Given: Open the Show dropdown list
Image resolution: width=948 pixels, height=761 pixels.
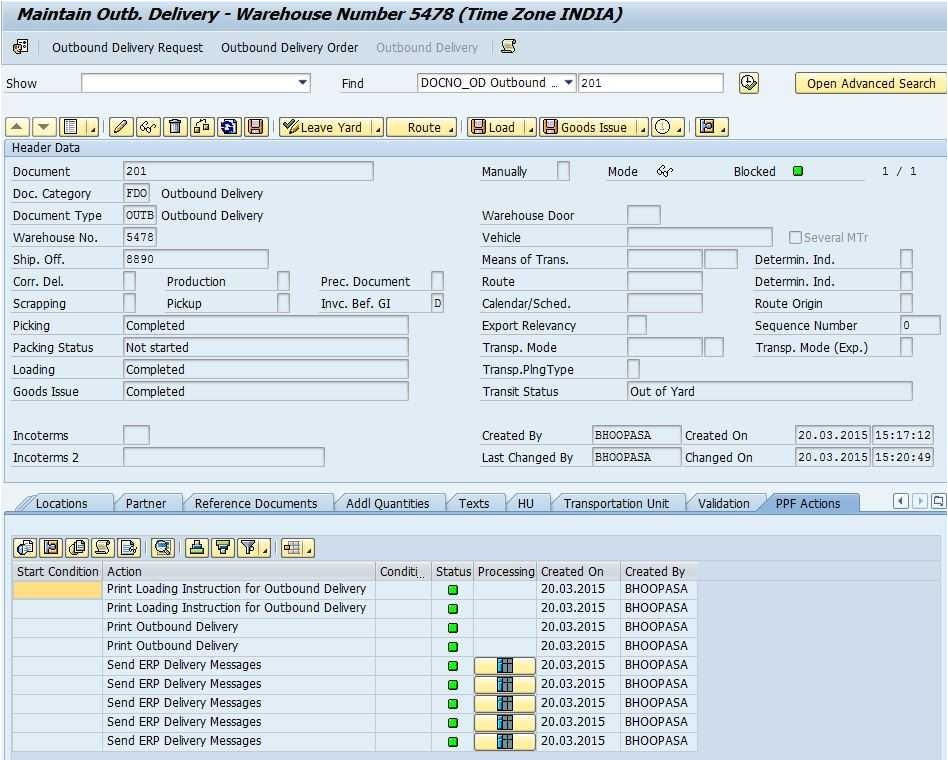Looking at the screenshot, I should [x=302, y=83].
